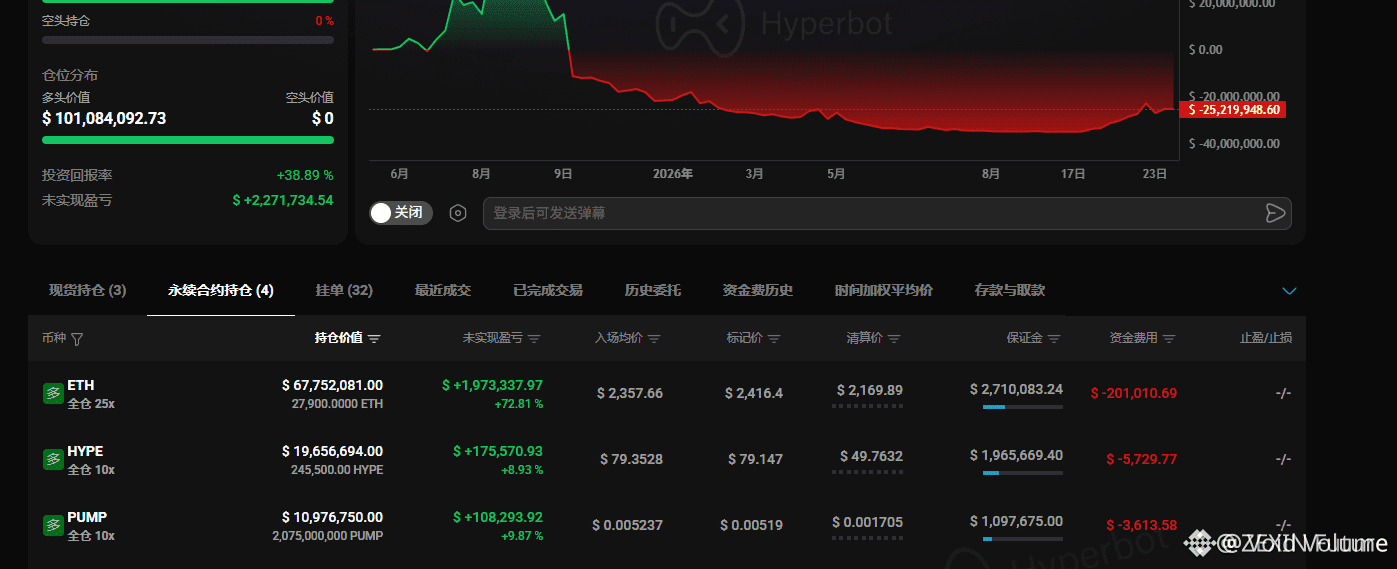Viewport: 1397px width, 569px height.
Task: Click HYPE mark price $ 79.147
Action: [755, 459]
